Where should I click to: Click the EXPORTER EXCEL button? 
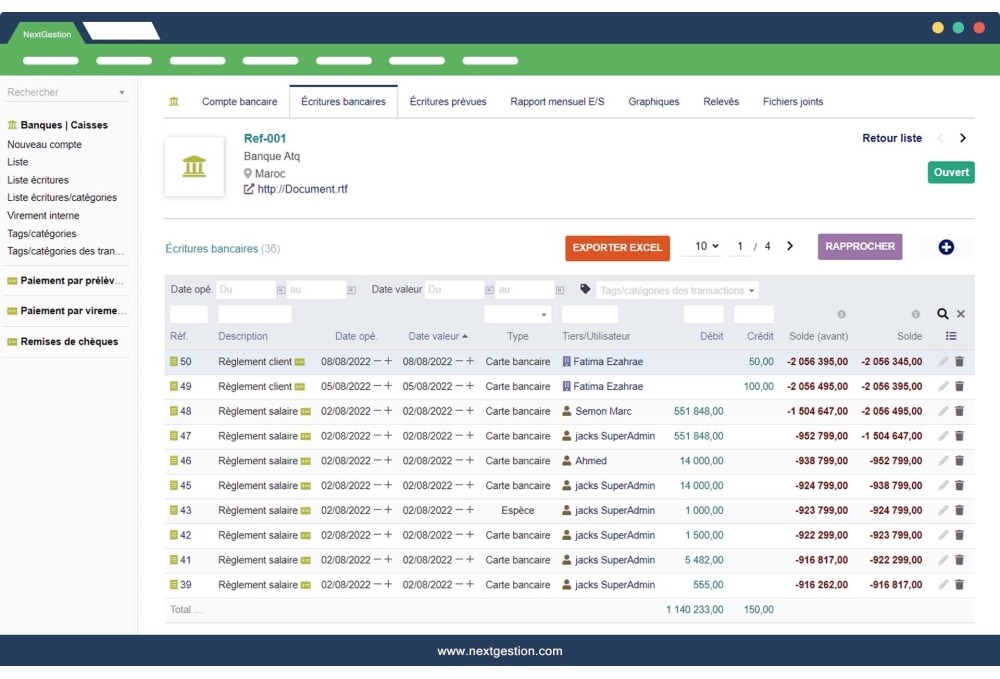pyautogui.click(x=617, y=245)
